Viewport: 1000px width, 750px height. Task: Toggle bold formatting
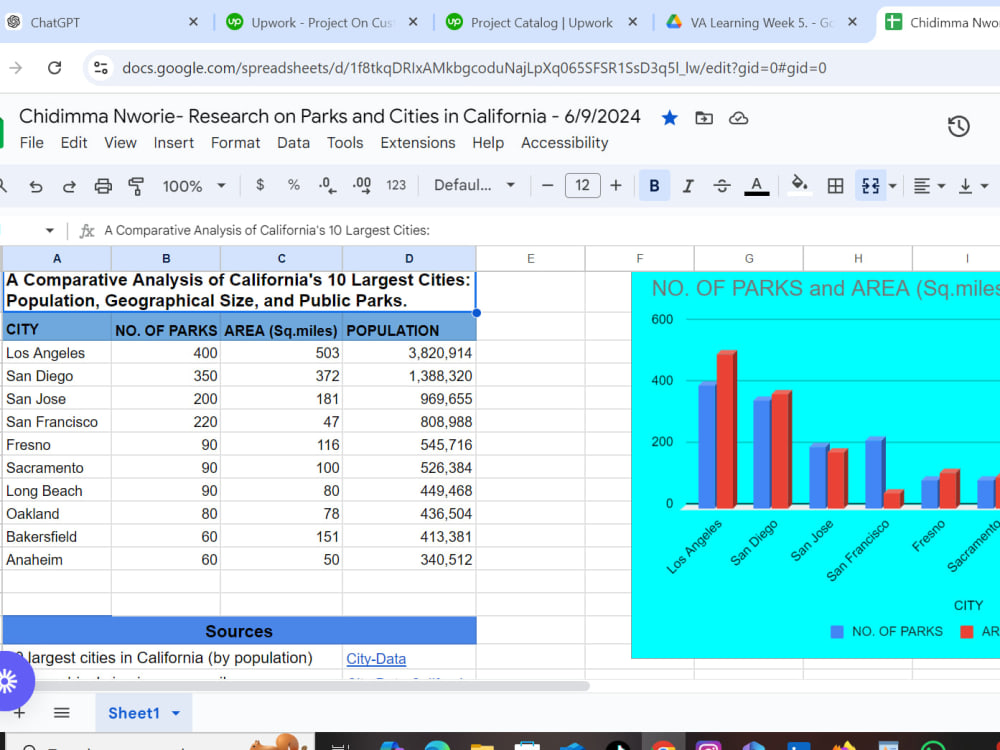pos(654,186)
